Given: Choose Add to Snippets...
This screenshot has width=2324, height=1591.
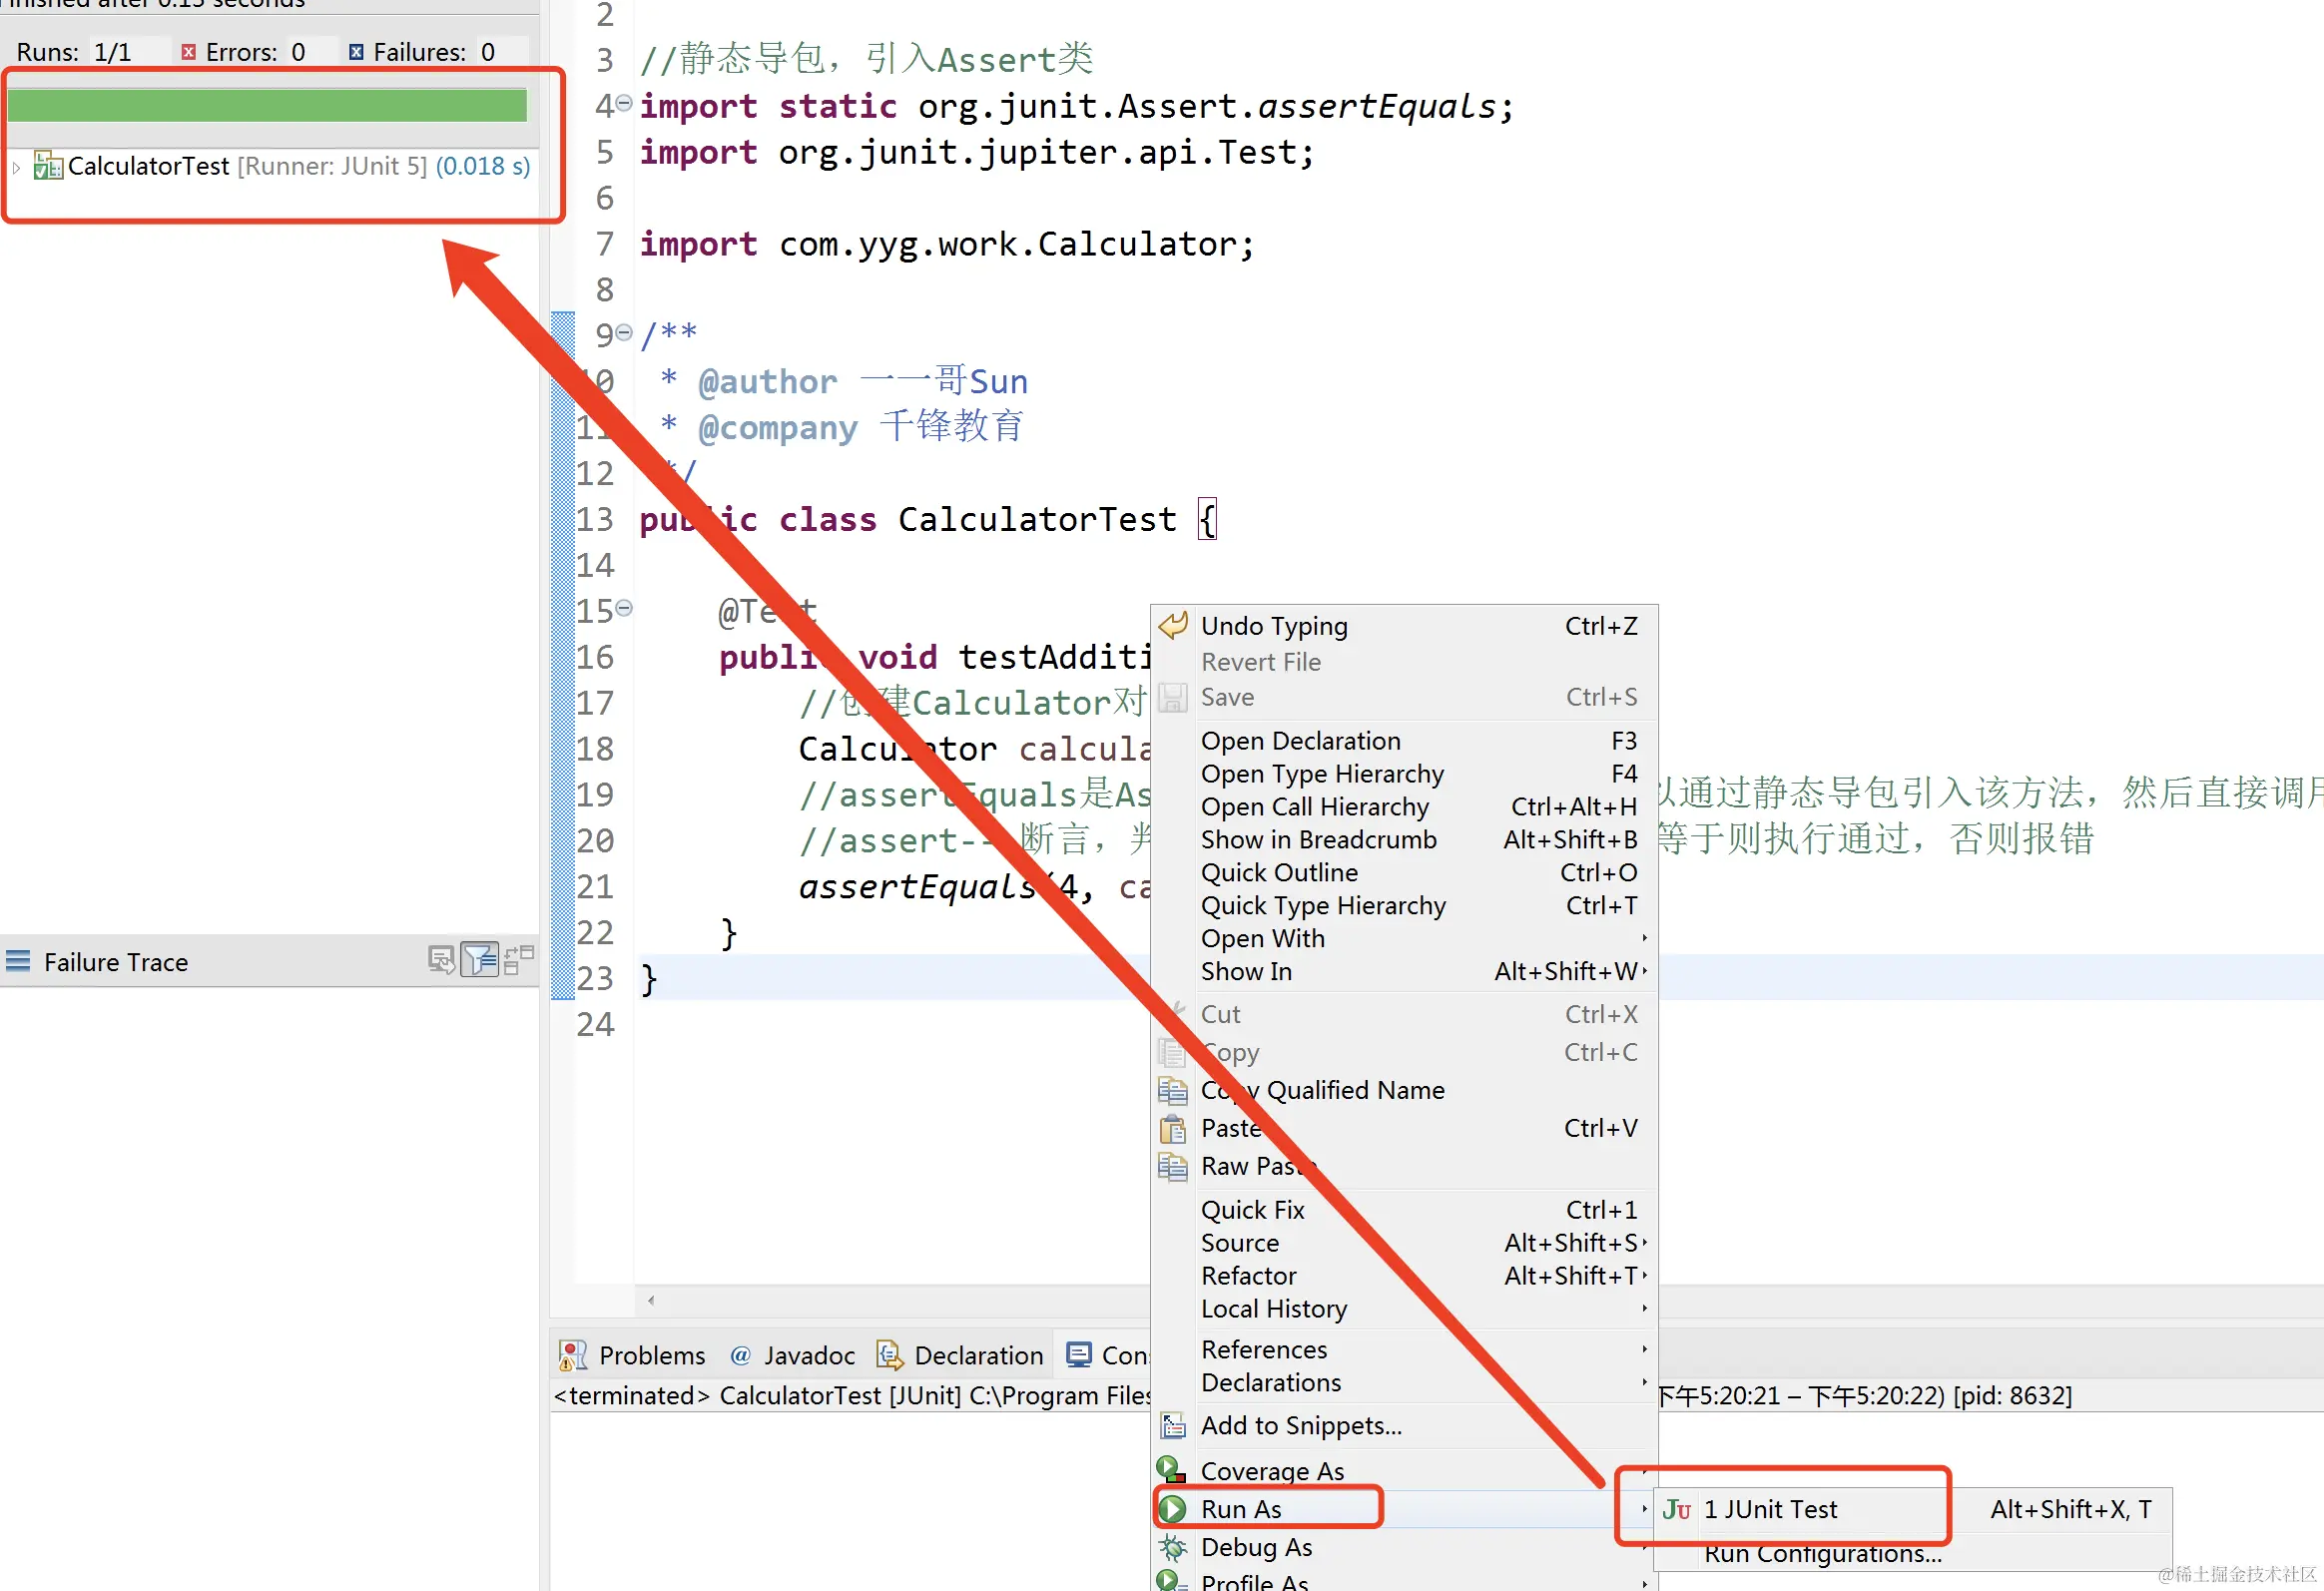Looking at the screenshot, I should tap(1404, 1426).
